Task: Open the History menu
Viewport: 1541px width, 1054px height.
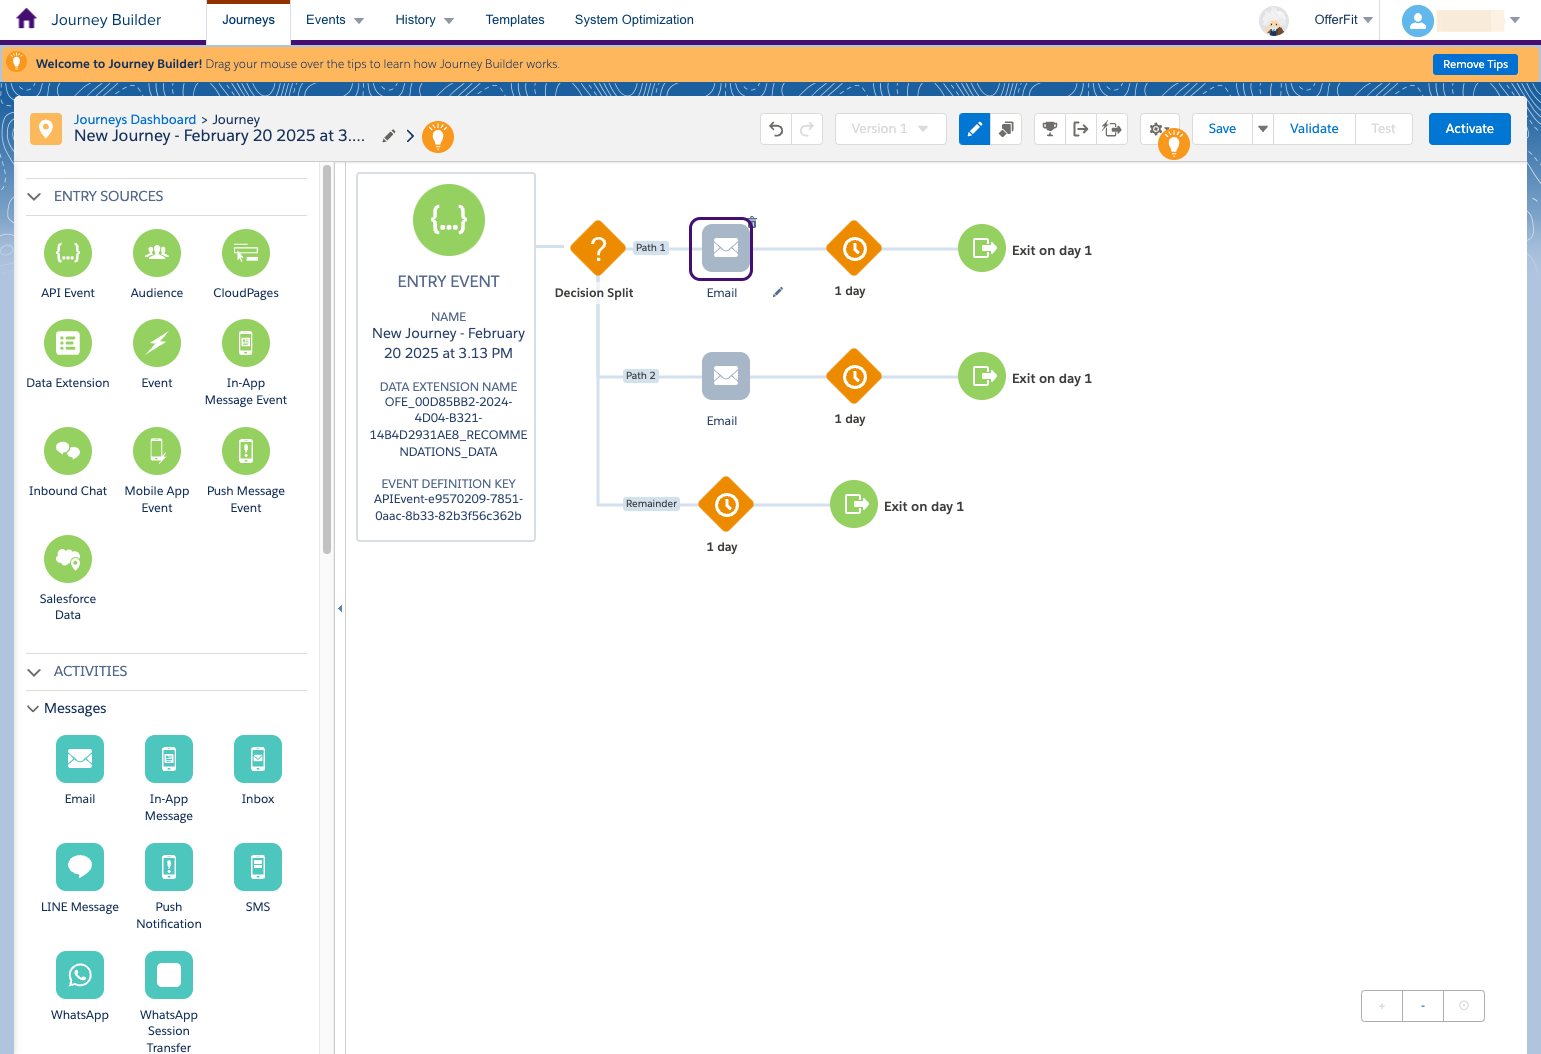Action: (x=424, y=20)
